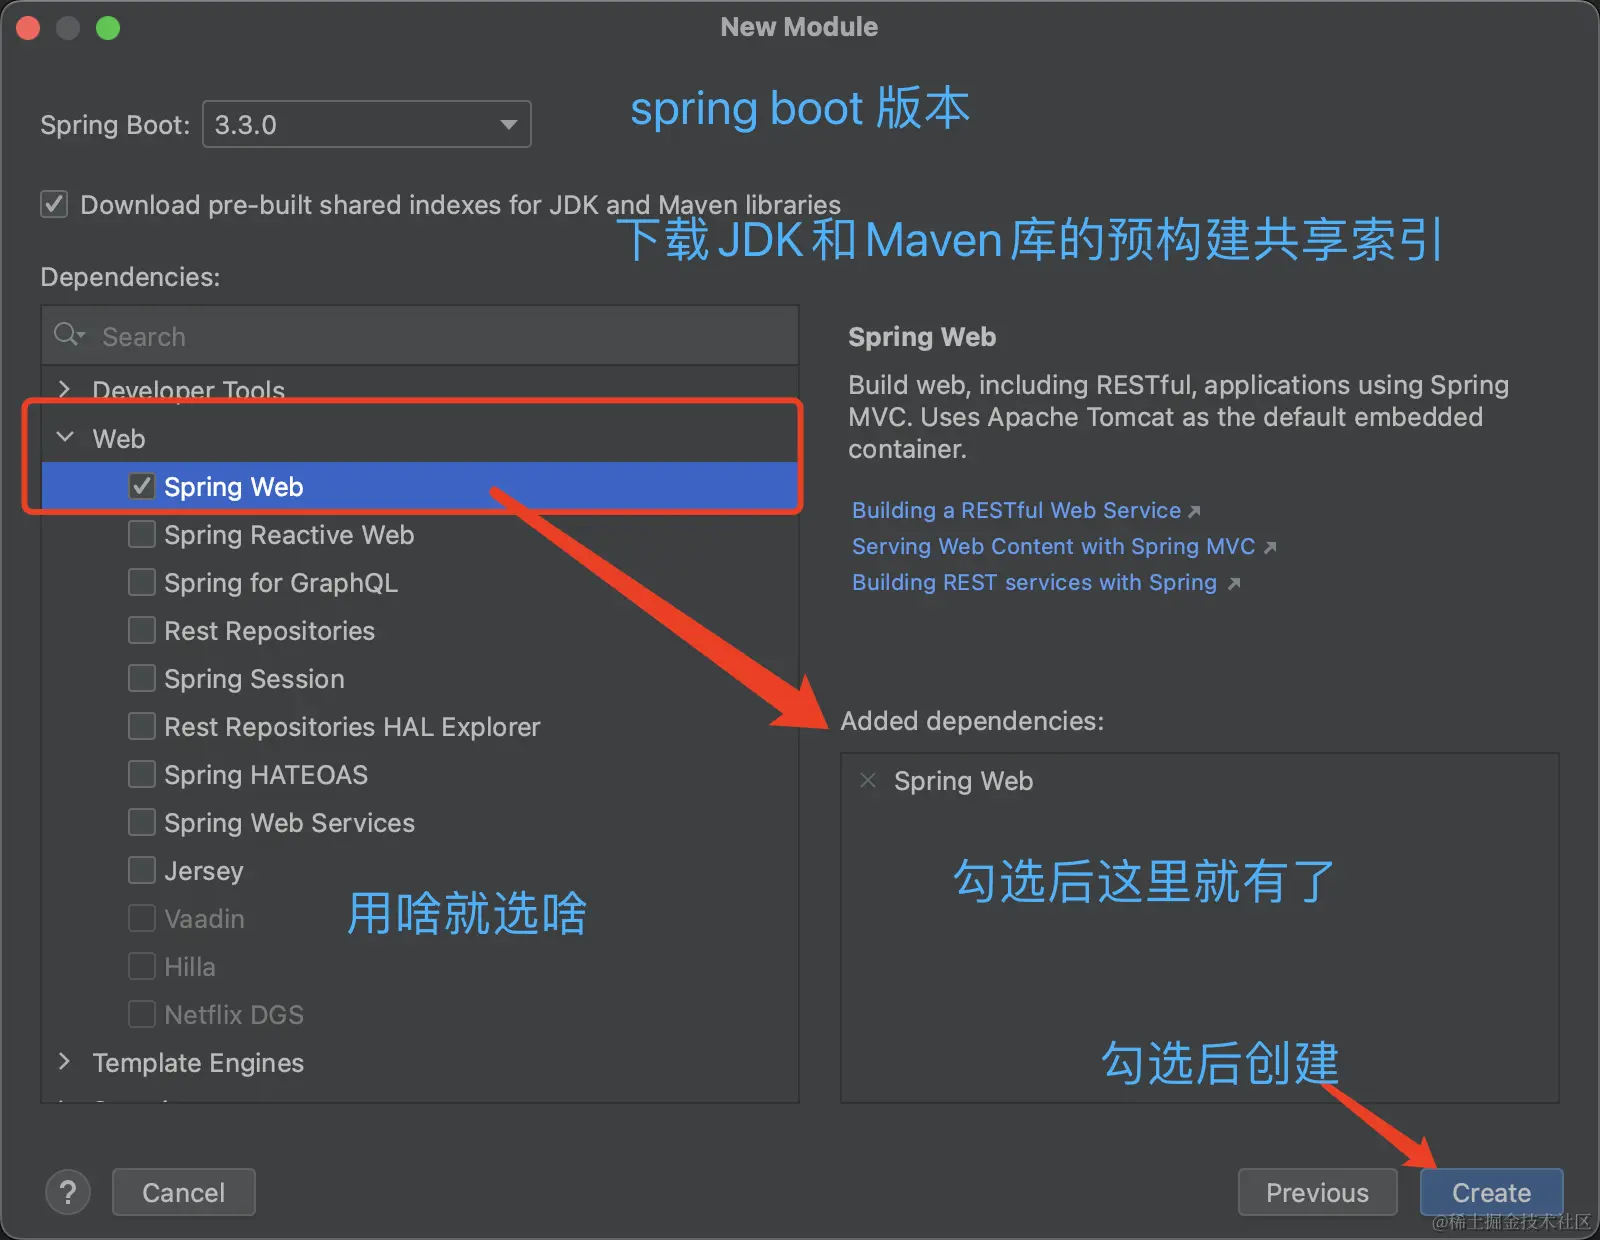Screen dimensions: 1600x1240
Task: Open Building a RESTful Web Service link
Action: tap(1016, 510)
